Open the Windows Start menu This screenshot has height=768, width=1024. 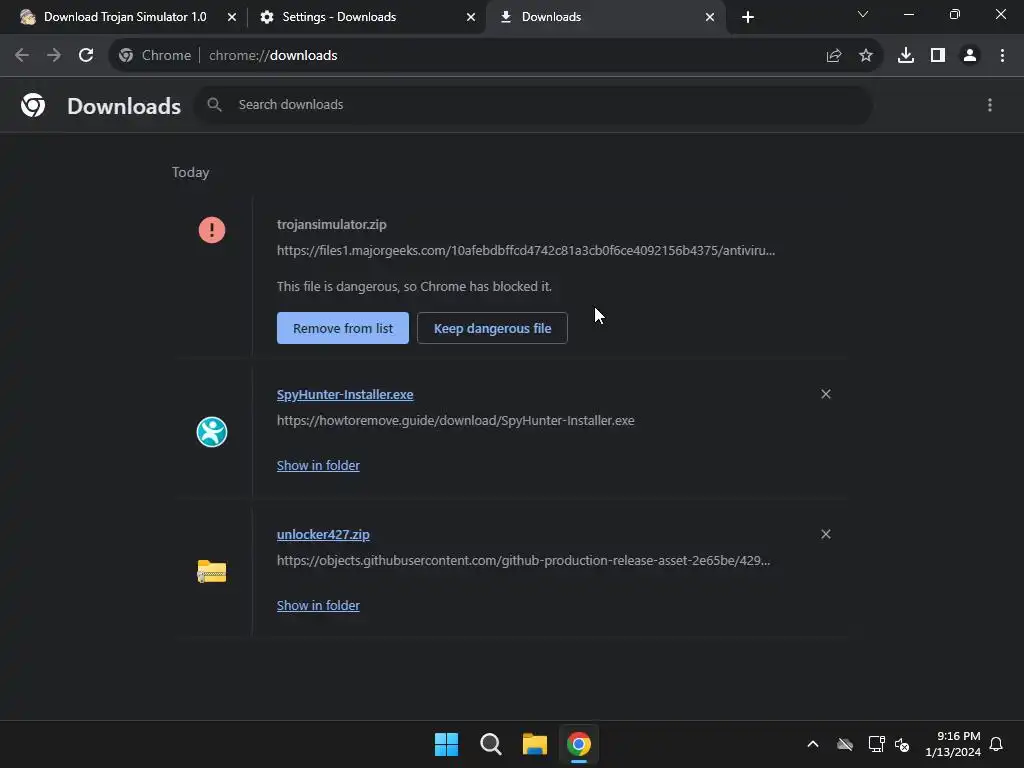tap(447, 744)
